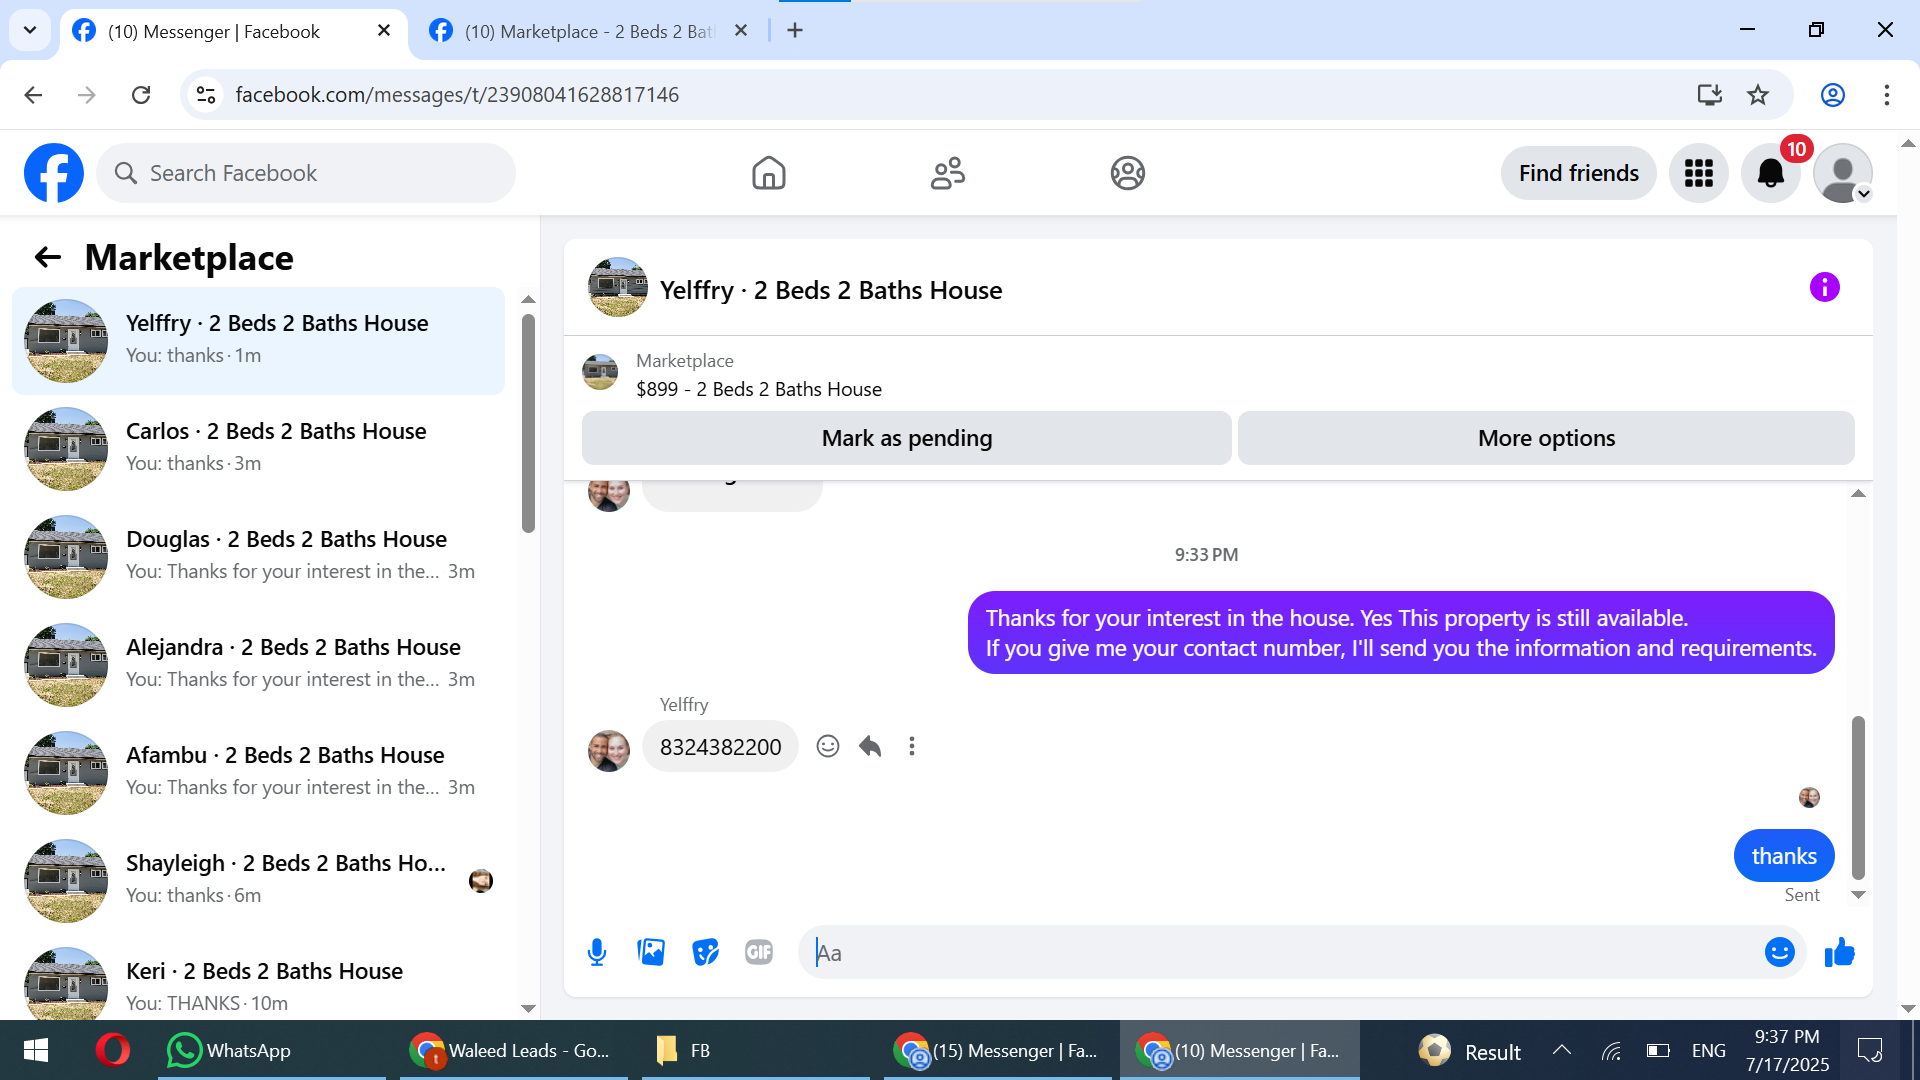Open the Windows Start menu
Screen dimensions: 1920x1080
coord(36,1050)
